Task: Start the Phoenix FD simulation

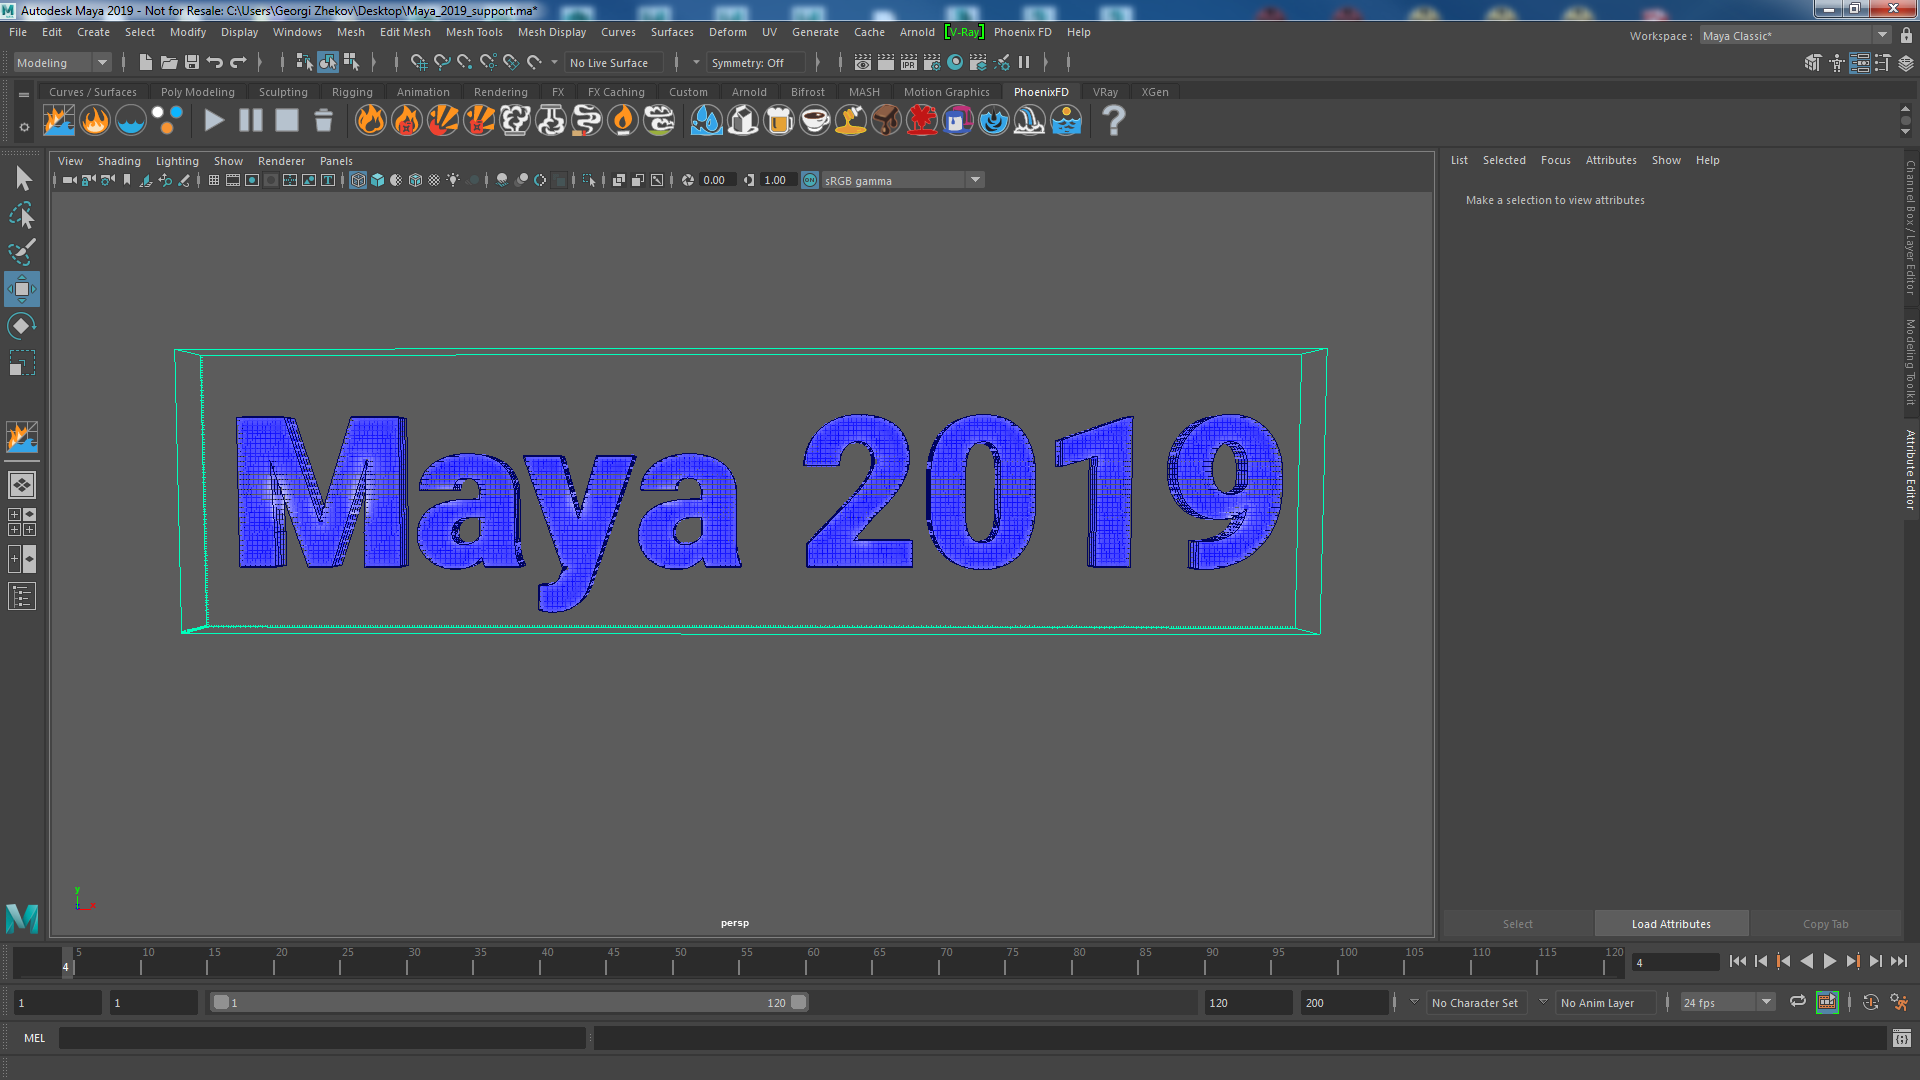Action: (214, 121)
